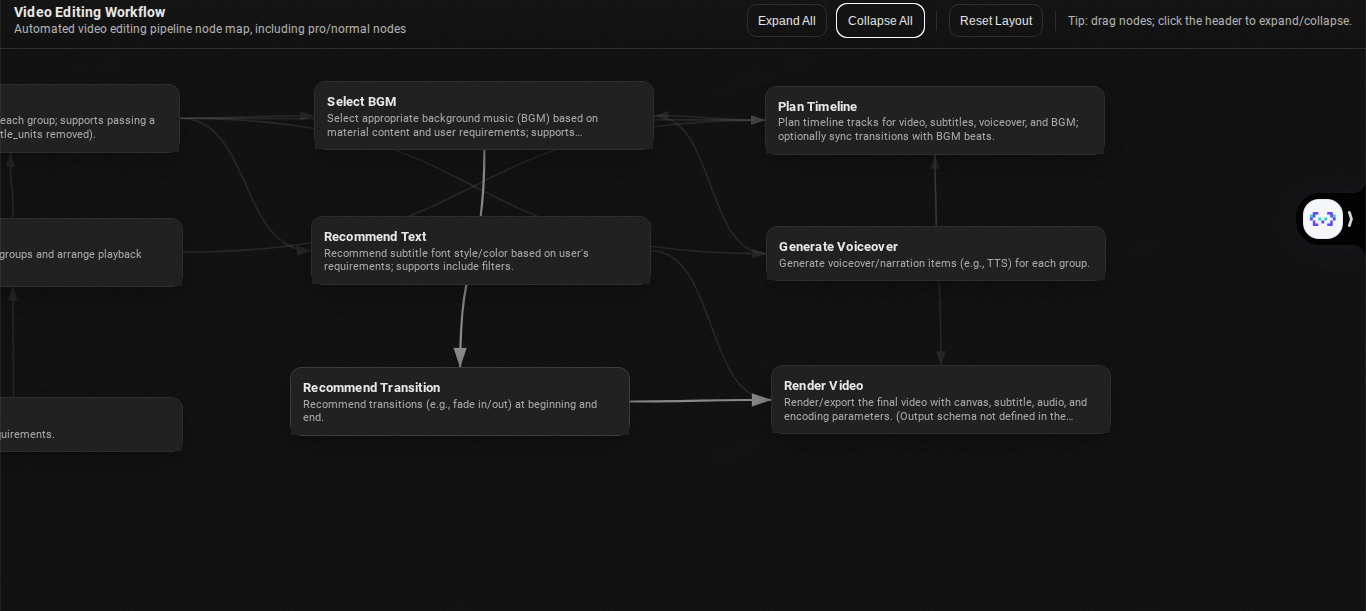Click the Collapse All button
The width and height of the screenshot is (1366, 611).
tap(880, 21)
